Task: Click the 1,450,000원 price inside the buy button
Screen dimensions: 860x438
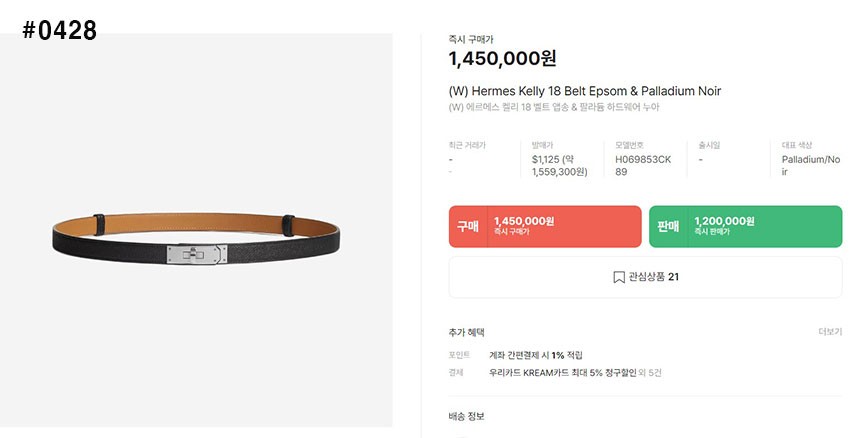Action: point(524,221)
